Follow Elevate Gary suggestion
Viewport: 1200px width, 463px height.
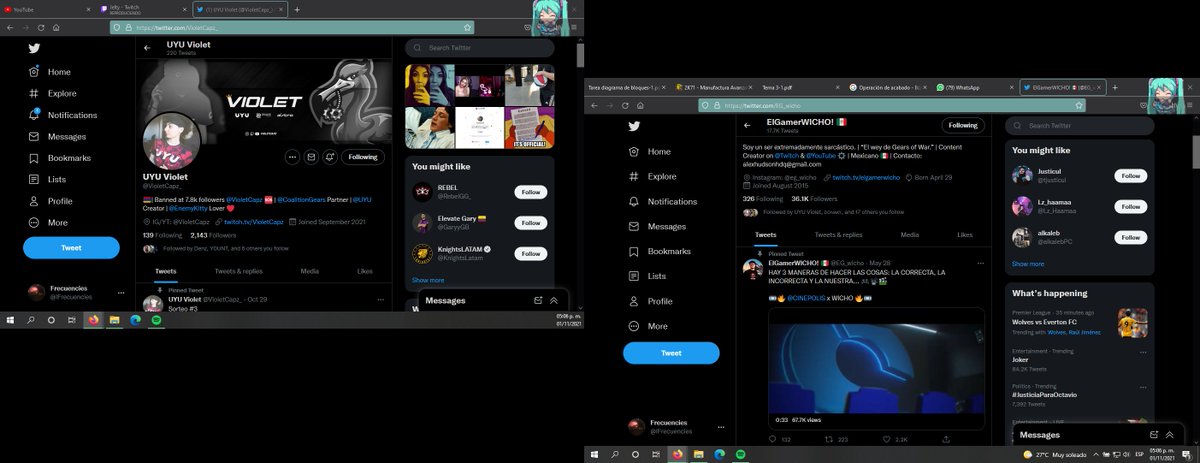point(530,223)
